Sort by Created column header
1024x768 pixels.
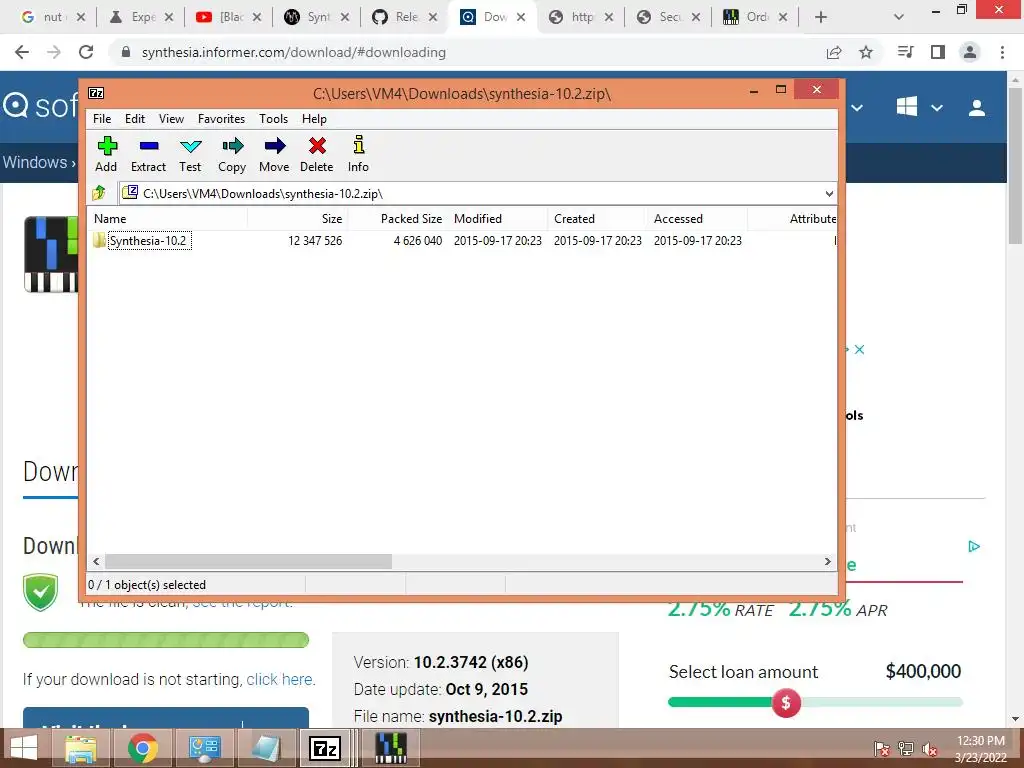tap(598, 219)
